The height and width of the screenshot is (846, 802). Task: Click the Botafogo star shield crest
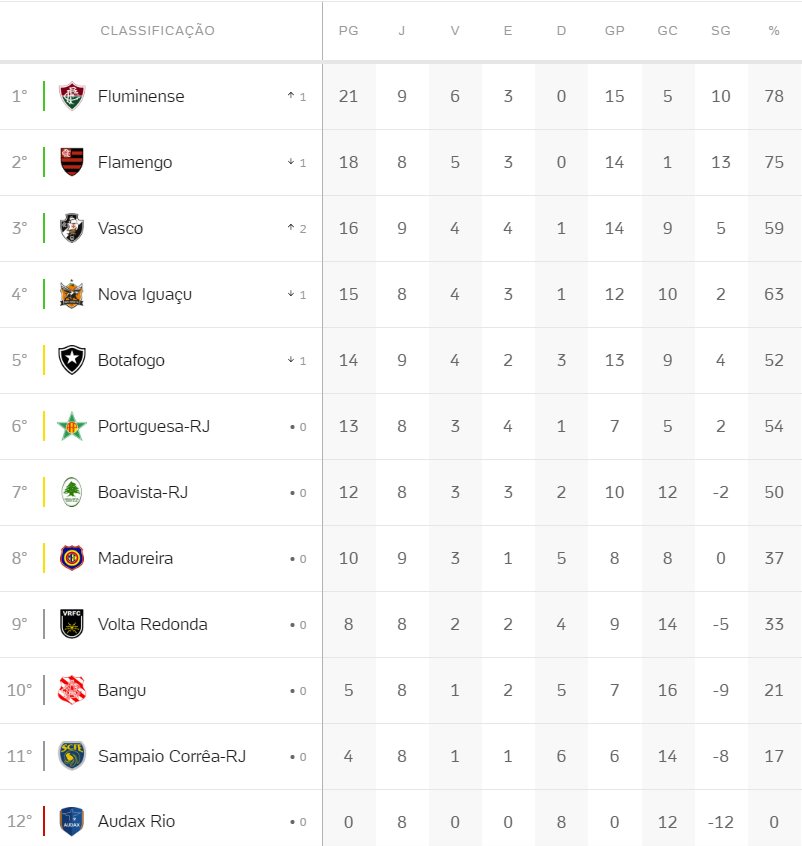(72, 360)
